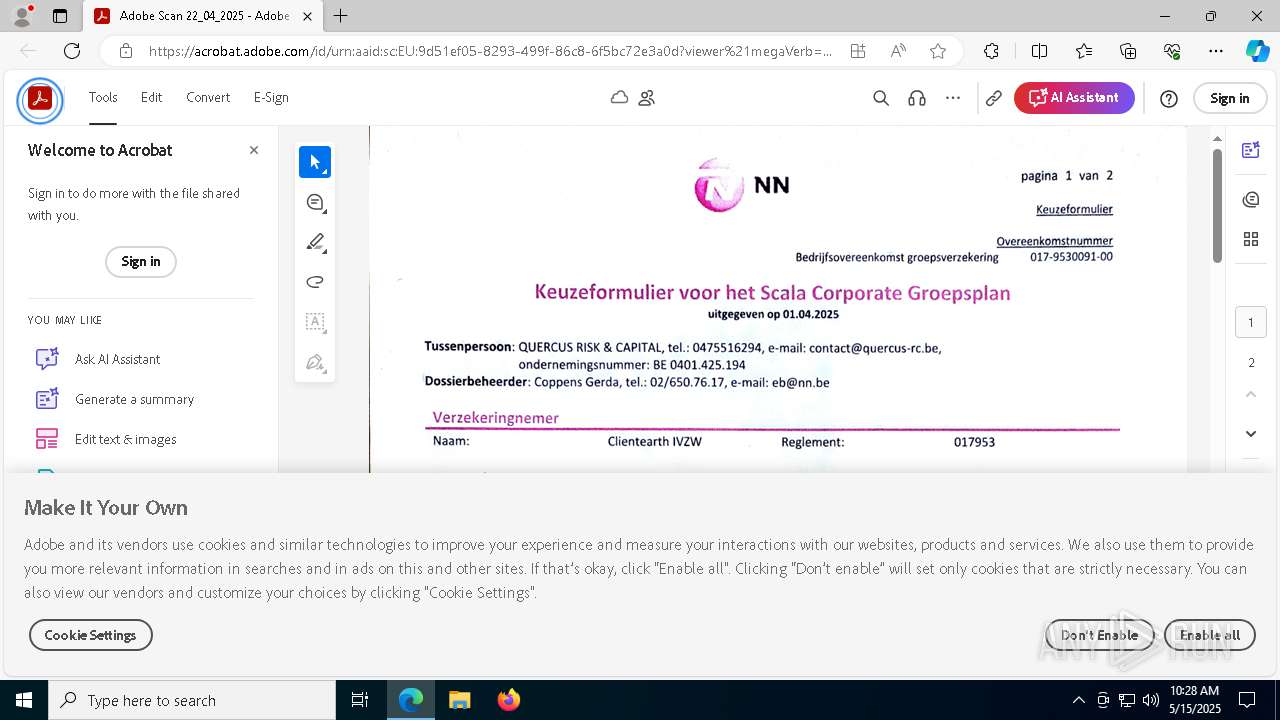Open the comments panel in right rail
Viewport: 1280px width, 720px height.
coord(1250,200)
